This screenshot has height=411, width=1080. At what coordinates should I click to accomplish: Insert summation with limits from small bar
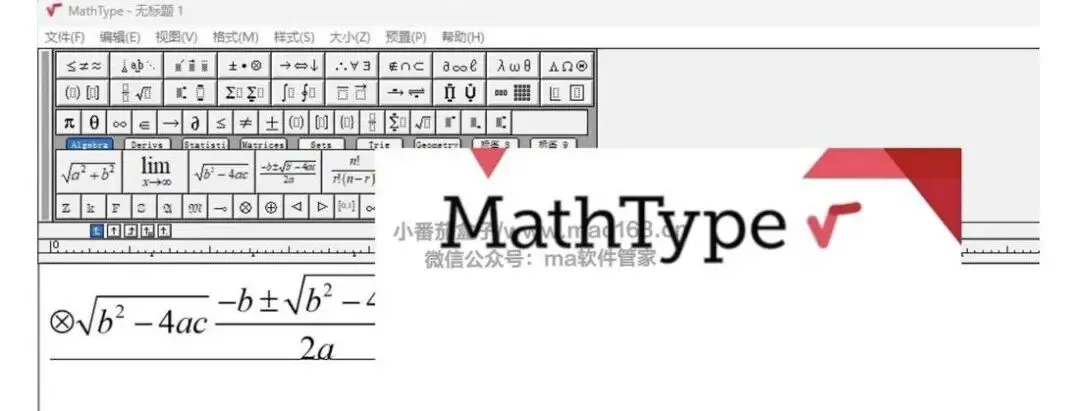pos(397,123)
